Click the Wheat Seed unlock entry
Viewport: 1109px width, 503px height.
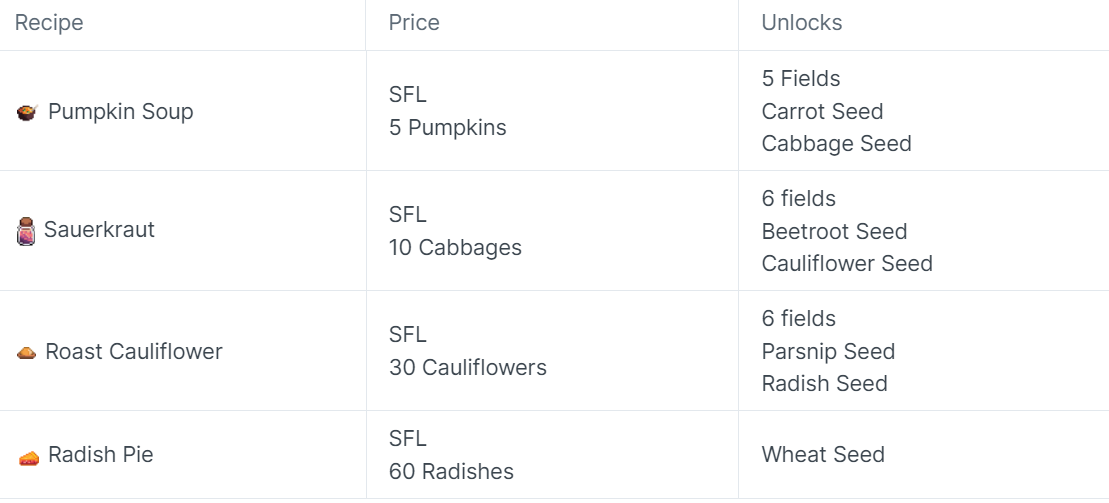(x=823, y=454)
